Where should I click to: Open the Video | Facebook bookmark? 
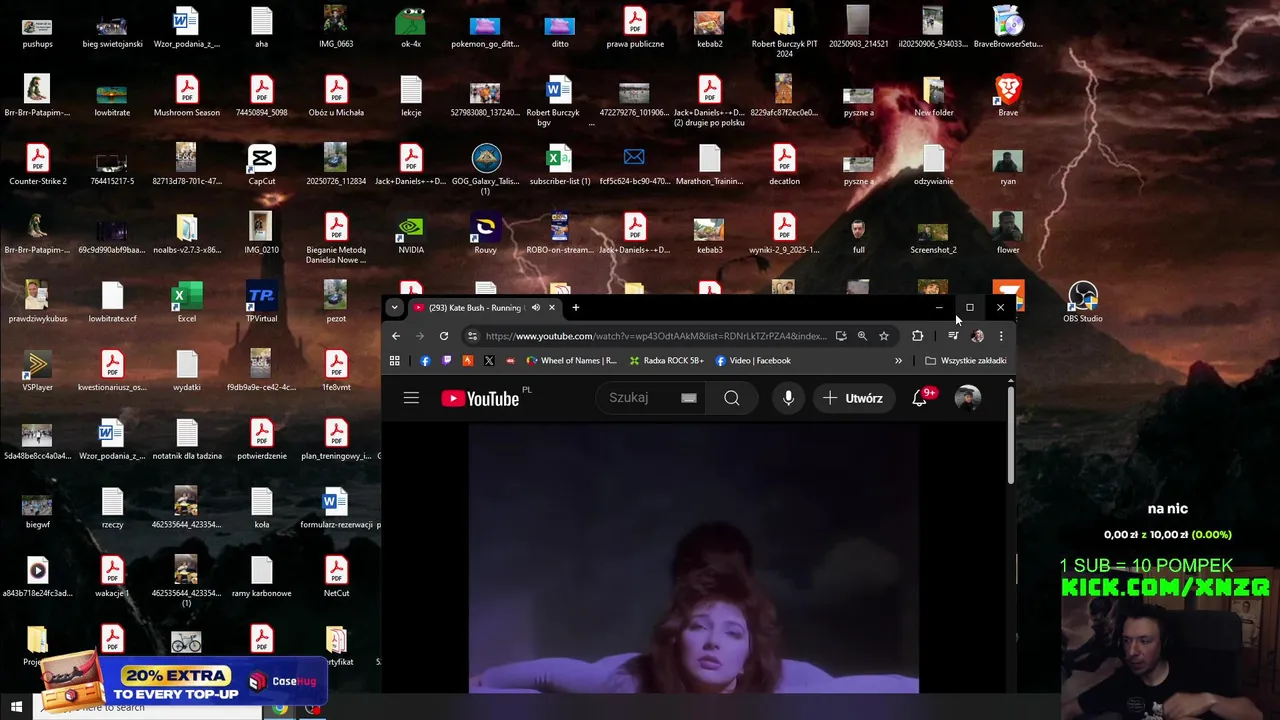pos(753,361)
